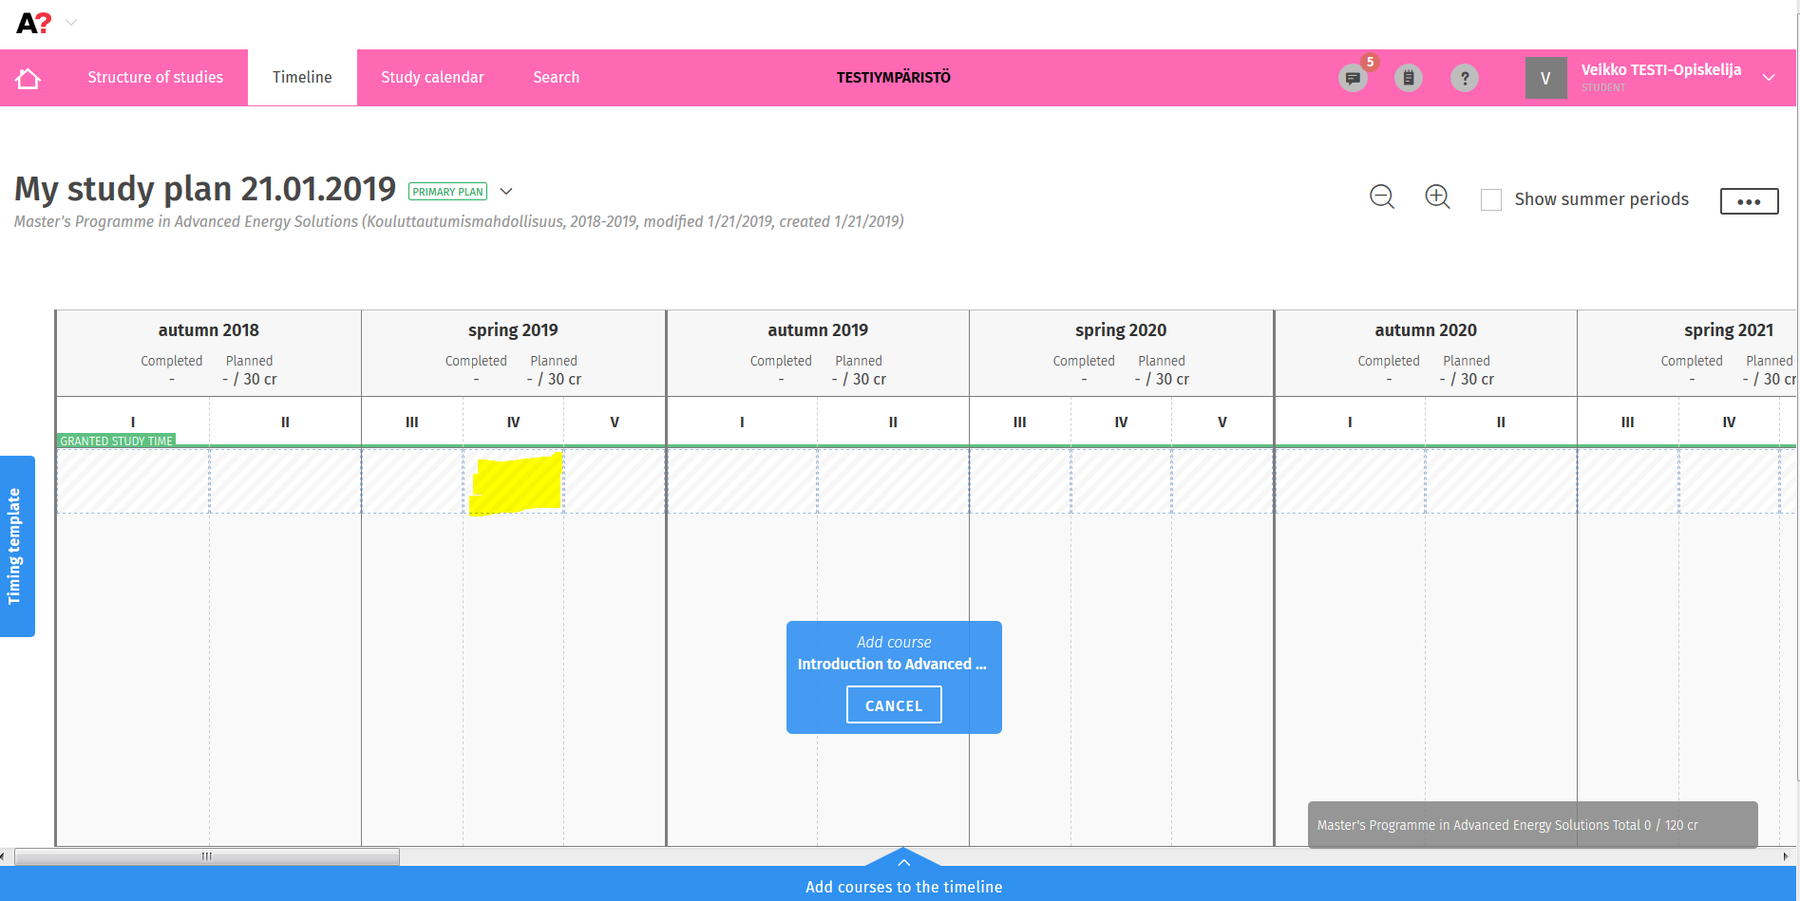This screenshot has height=901, width=1800.
Task: Enable Show summer periods checkbox
Action: point(1491,200)
